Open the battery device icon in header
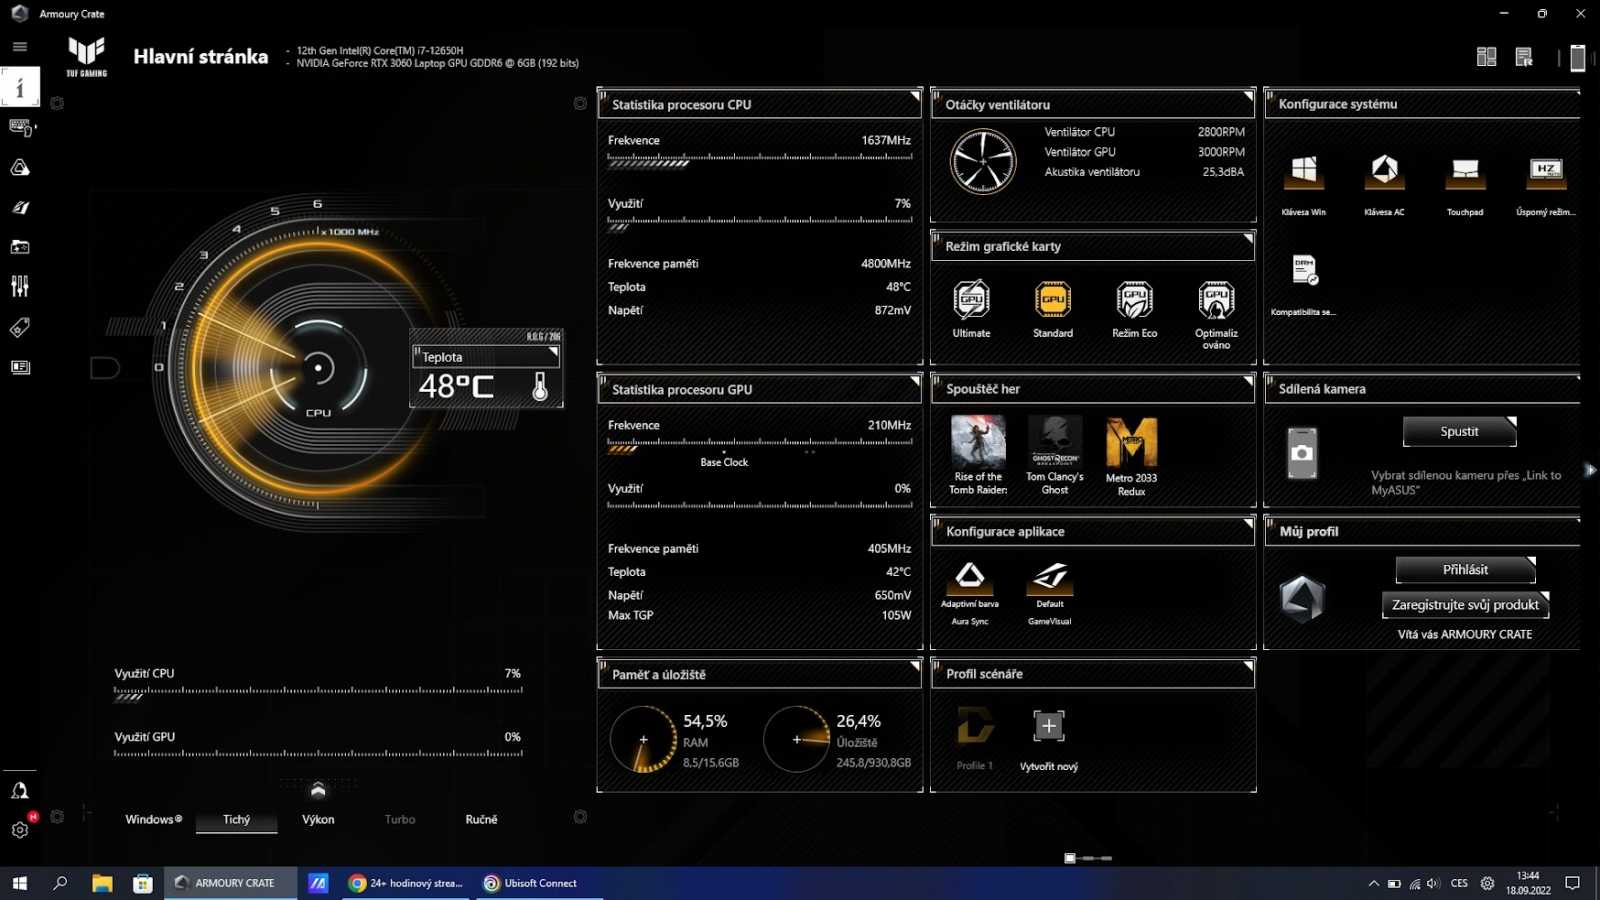This screenshot has width=1600, height=900. pyautogui.click(x=1578, y=58)
